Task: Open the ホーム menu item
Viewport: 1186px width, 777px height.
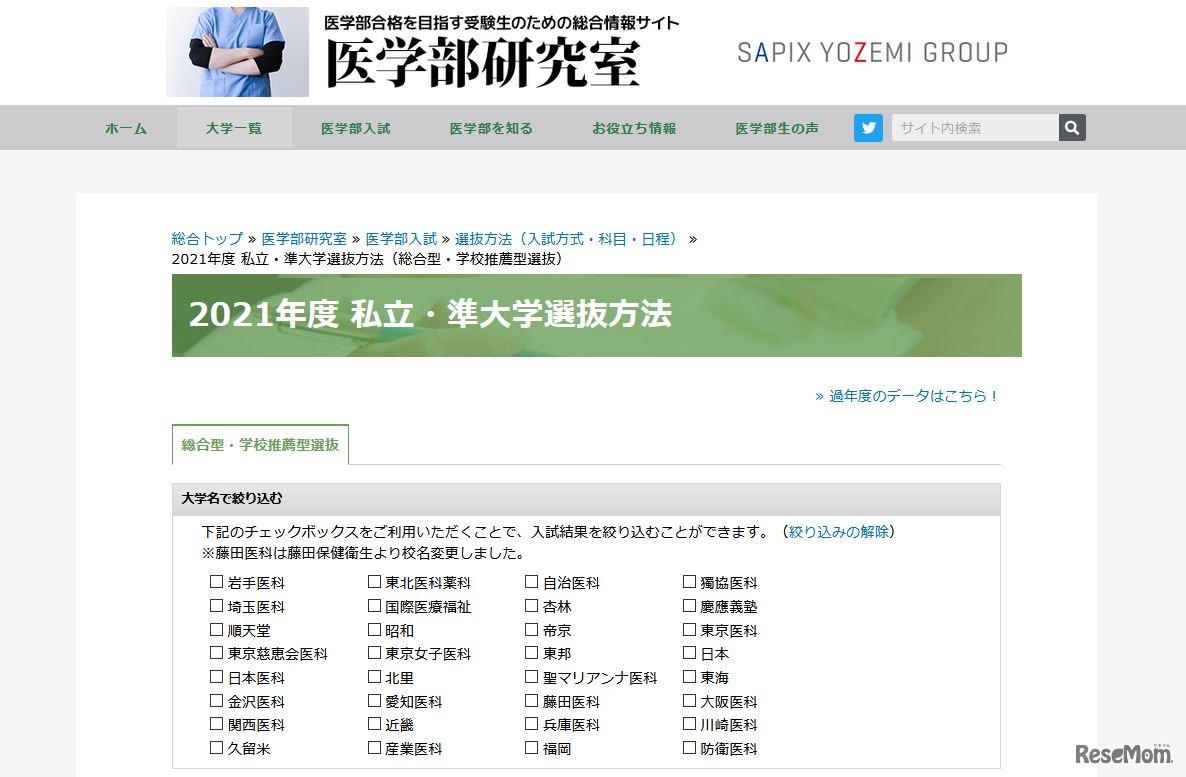Action: coord(125,127)
